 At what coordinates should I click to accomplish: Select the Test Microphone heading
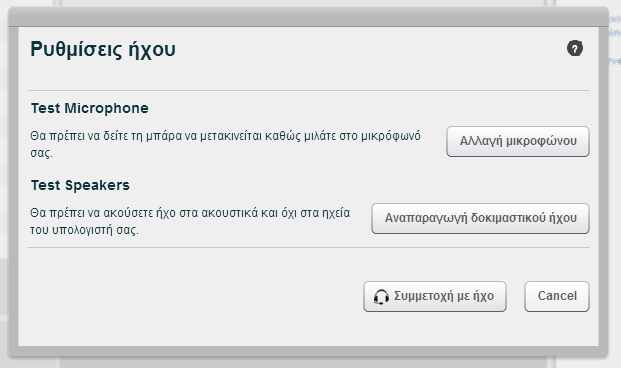tap(90, 108)
